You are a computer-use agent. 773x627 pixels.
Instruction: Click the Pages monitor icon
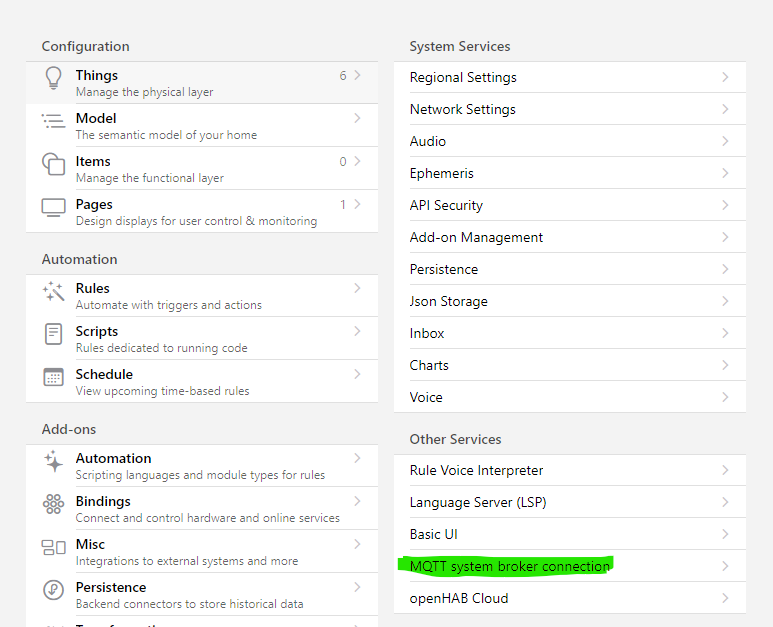(x=53, y=208)
